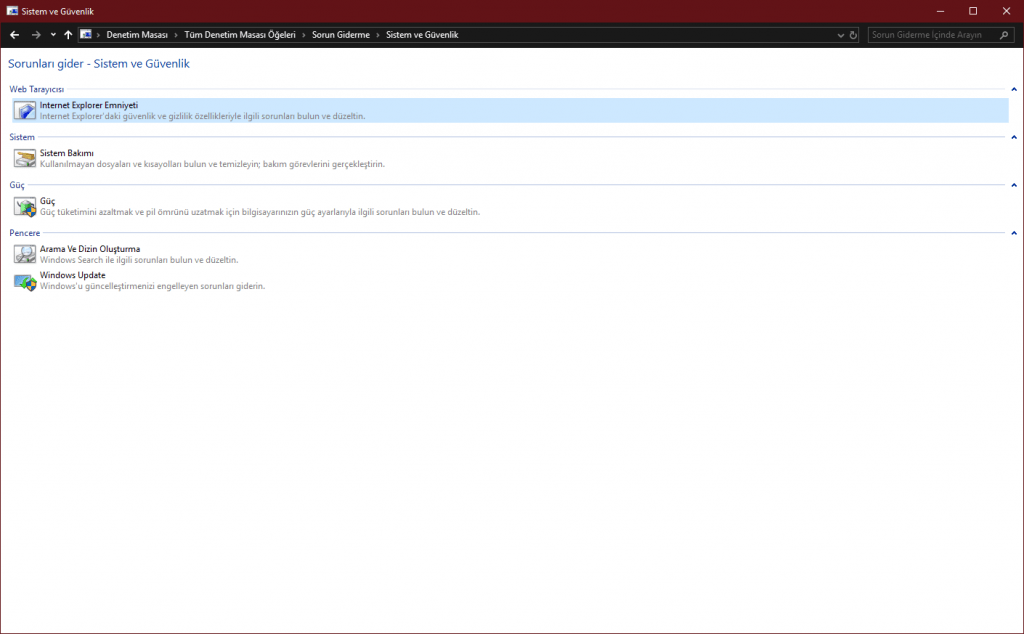Click 'Sorunları gider - Sistem ve Güvenlik' heading
Screen dimensions: 1024x634
pos(99,63)
